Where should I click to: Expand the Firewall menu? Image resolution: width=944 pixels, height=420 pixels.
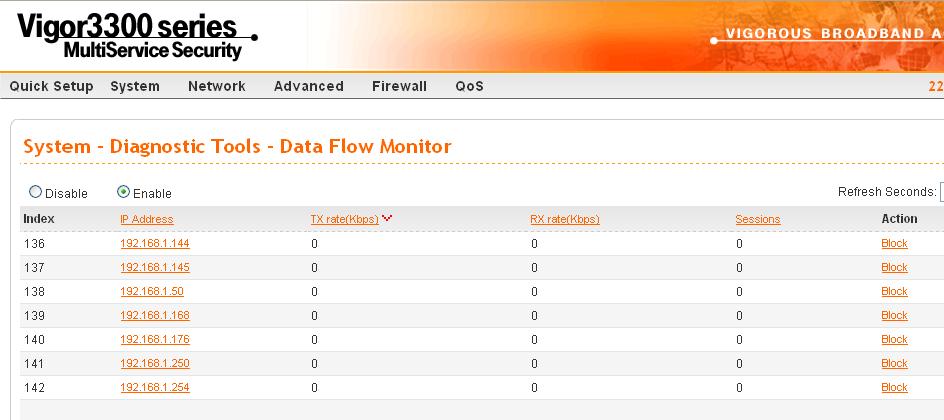tap(399, 86)
